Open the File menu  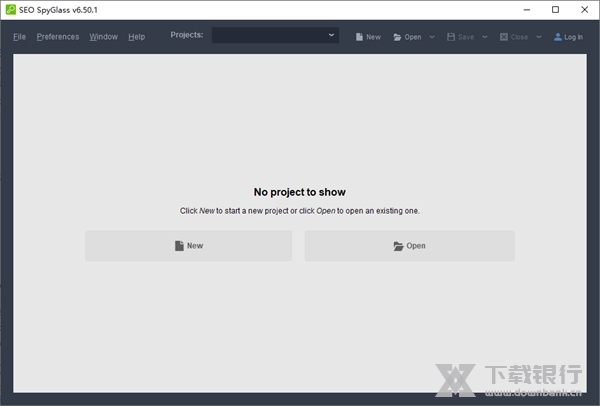pyautogui.click(x=19, y=37)
